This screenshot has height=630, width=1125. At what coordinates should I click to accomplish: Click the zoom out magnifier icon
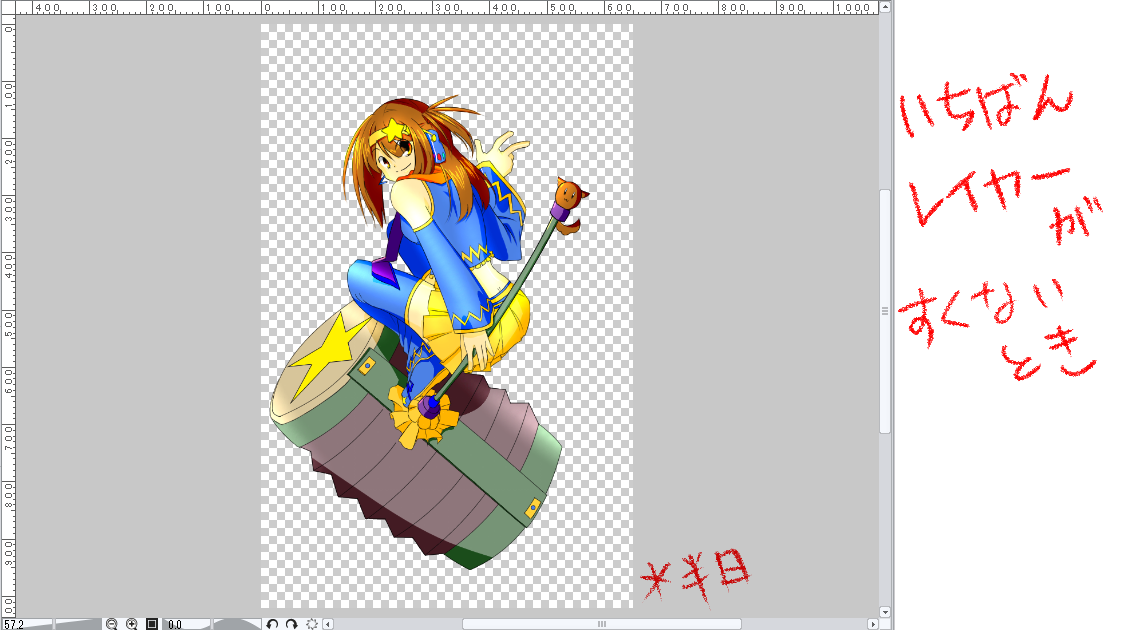(112, 624)
